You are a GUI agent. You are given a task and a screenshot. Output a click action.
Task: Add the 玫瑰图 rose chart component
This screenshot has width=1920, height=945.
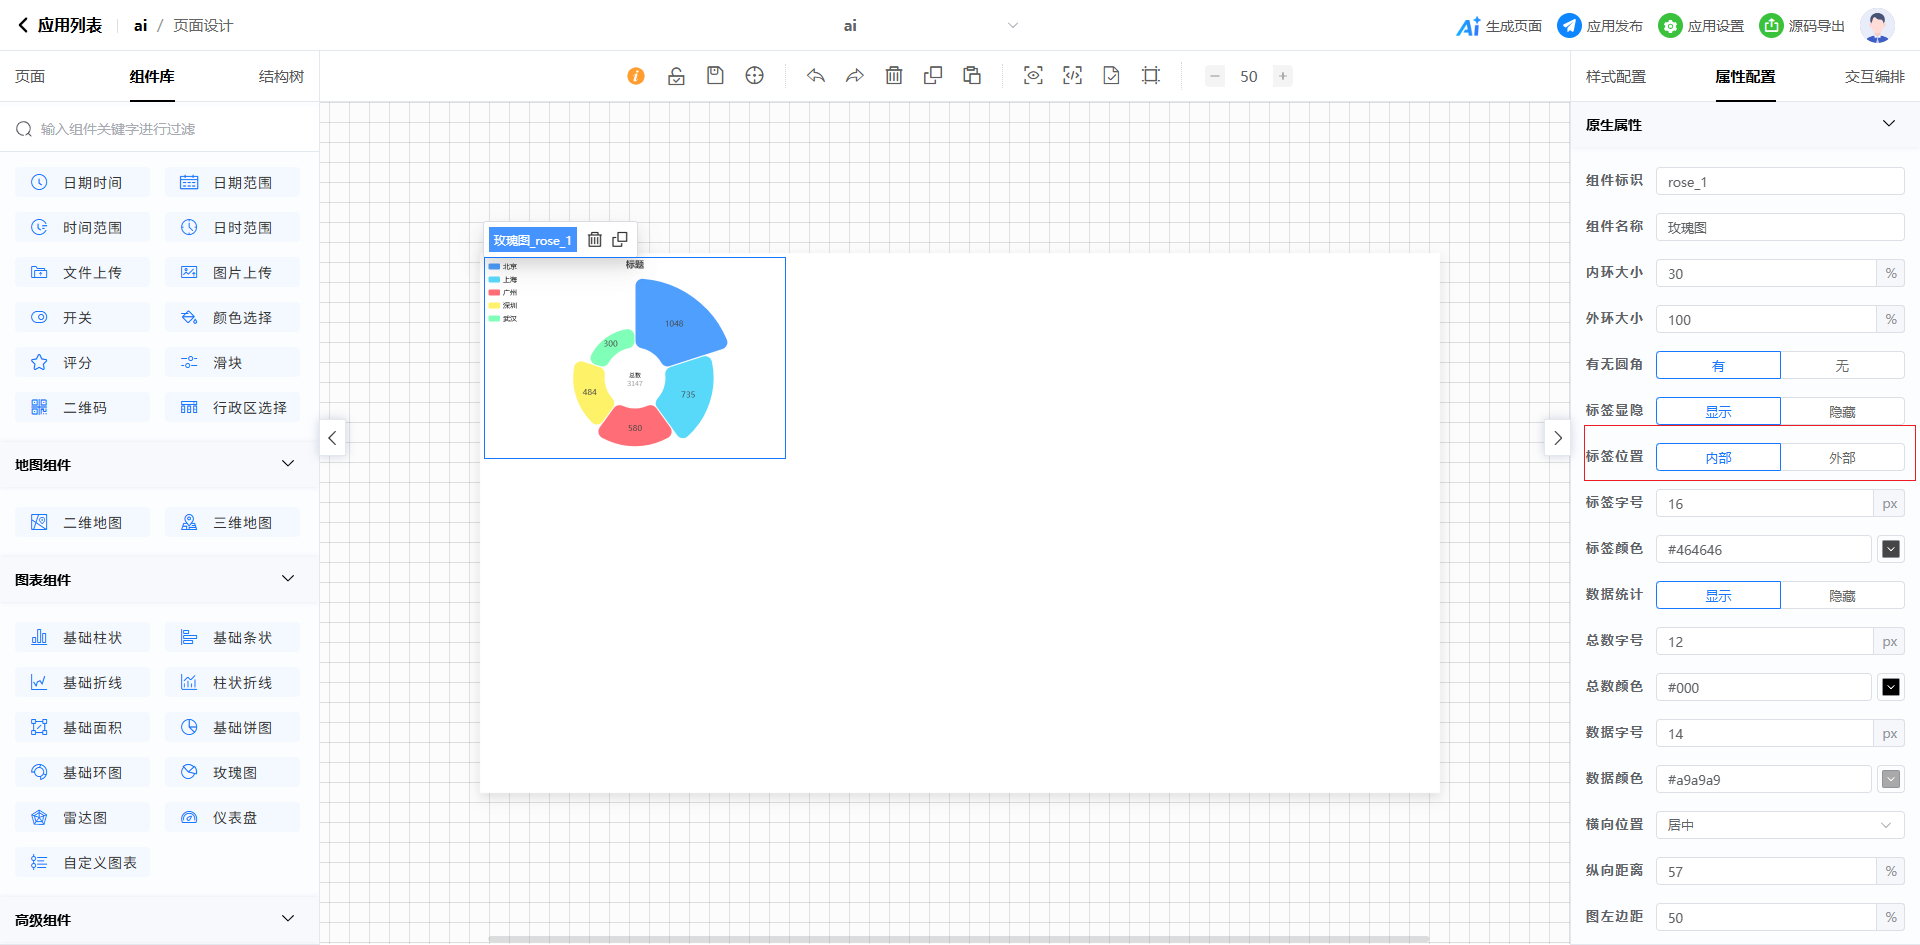(x=233, y=773)
